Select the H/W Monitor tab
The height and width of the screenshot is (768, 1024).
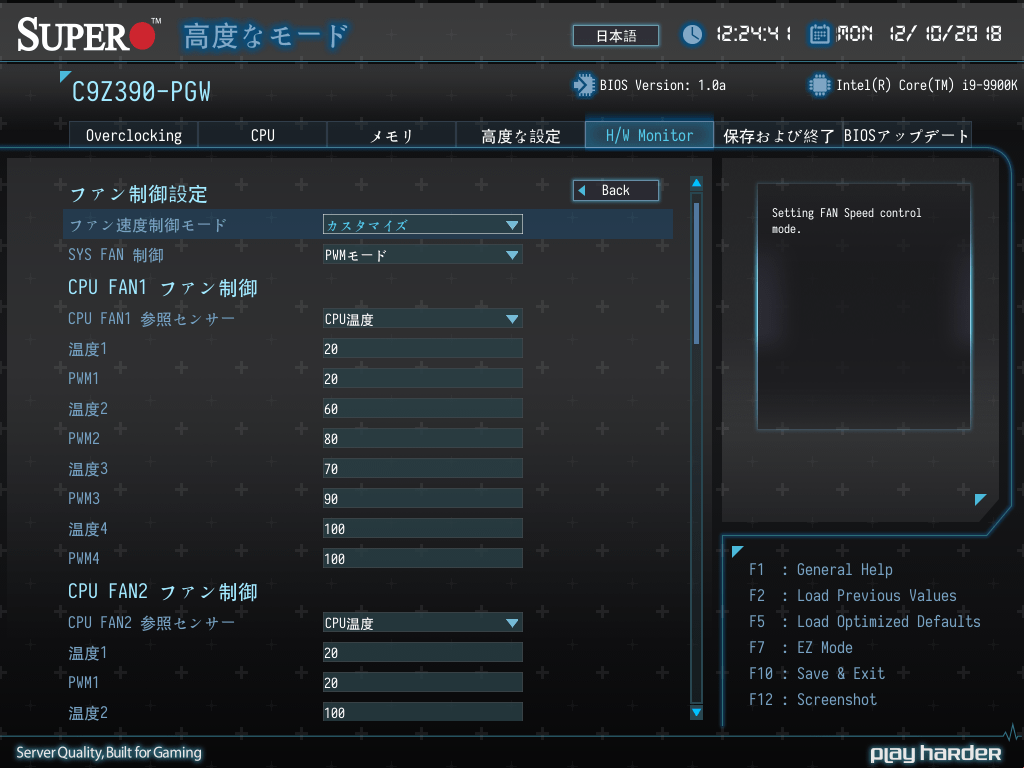[x=649, y=135]
